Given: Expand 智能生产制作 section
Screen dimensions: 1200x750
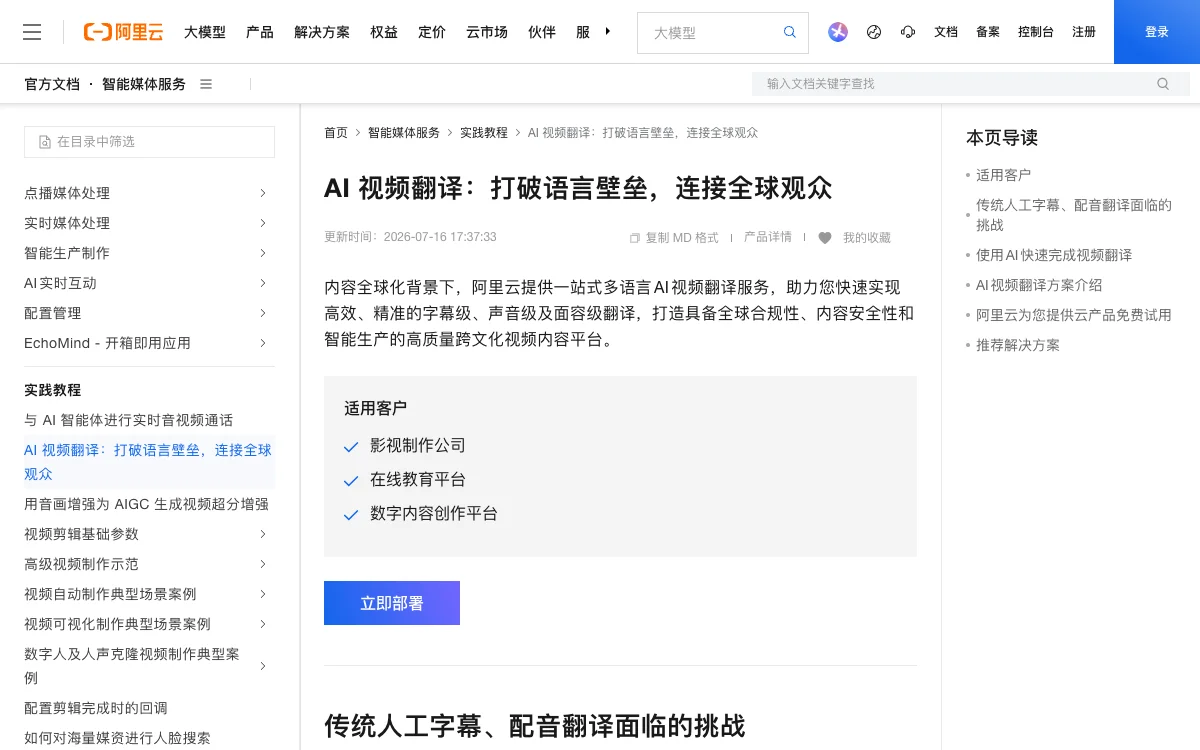Looking at the screenshot, I should pos(262,253).
